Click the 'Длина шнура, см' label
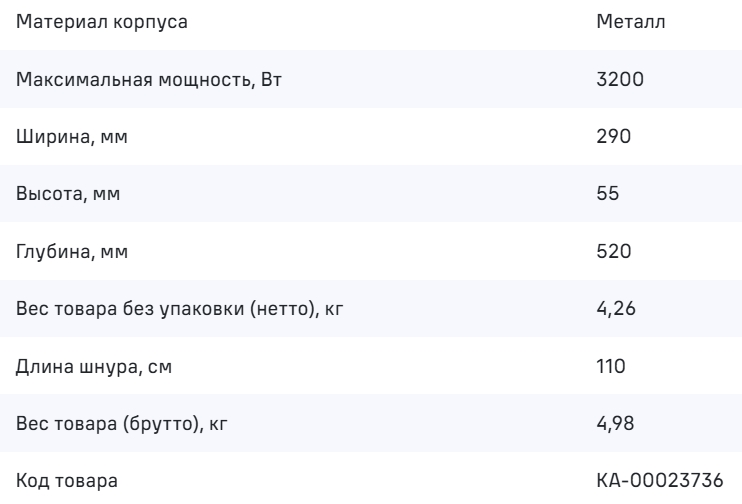 pyautogui.click(x=90, y=368)
